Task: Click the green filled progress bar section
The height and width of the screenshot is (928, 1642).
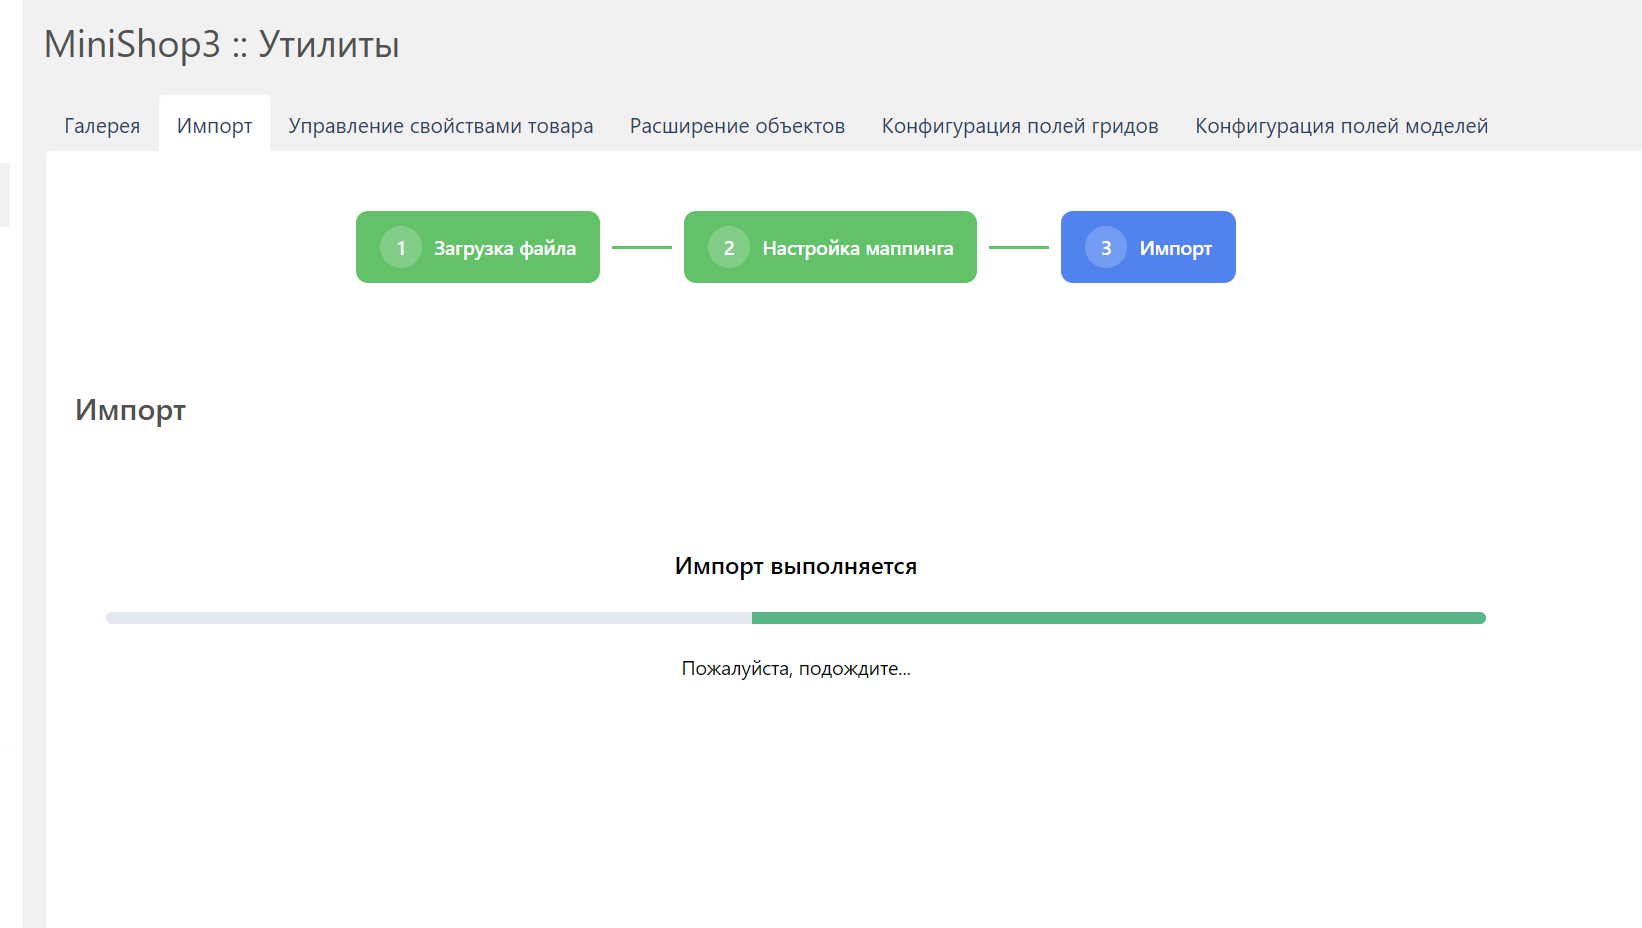Action: tap(1118, 618)
